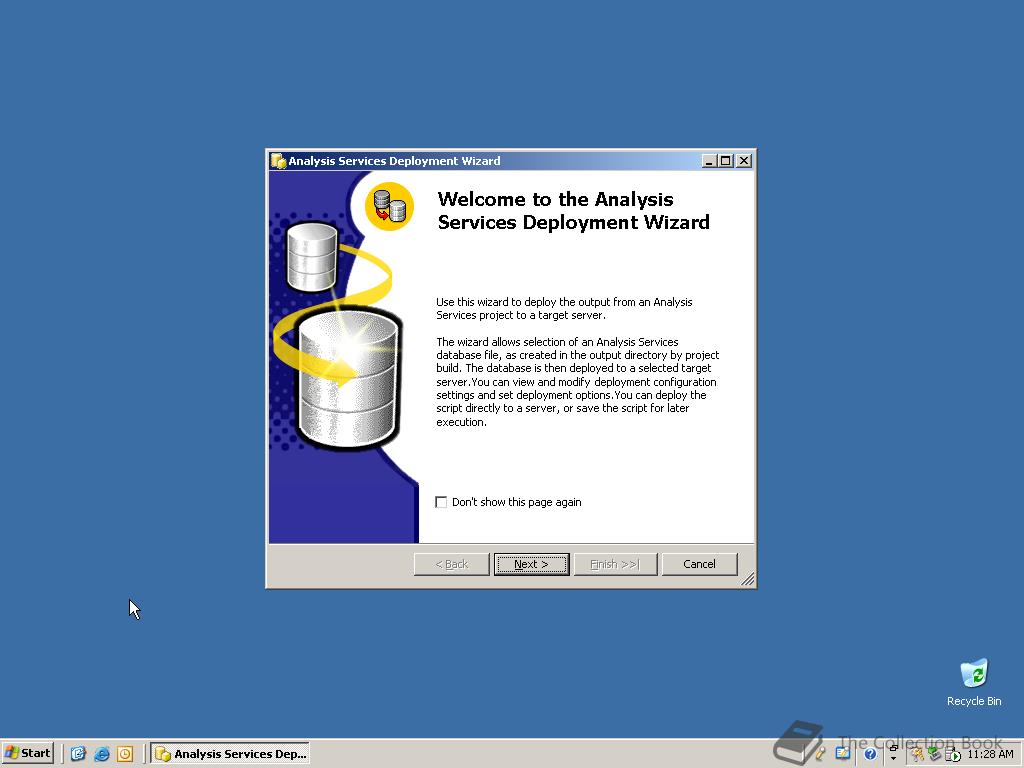Select Analysis Services Dep... taskbar button
1024x768 pixels.
(x=230, y=754)
